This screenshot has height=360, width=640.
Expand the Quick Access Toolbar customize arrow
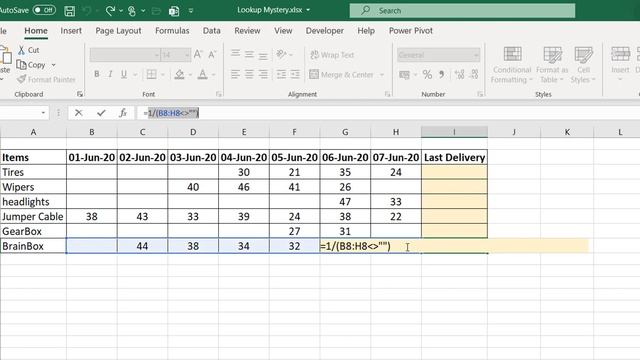point(191,11)
